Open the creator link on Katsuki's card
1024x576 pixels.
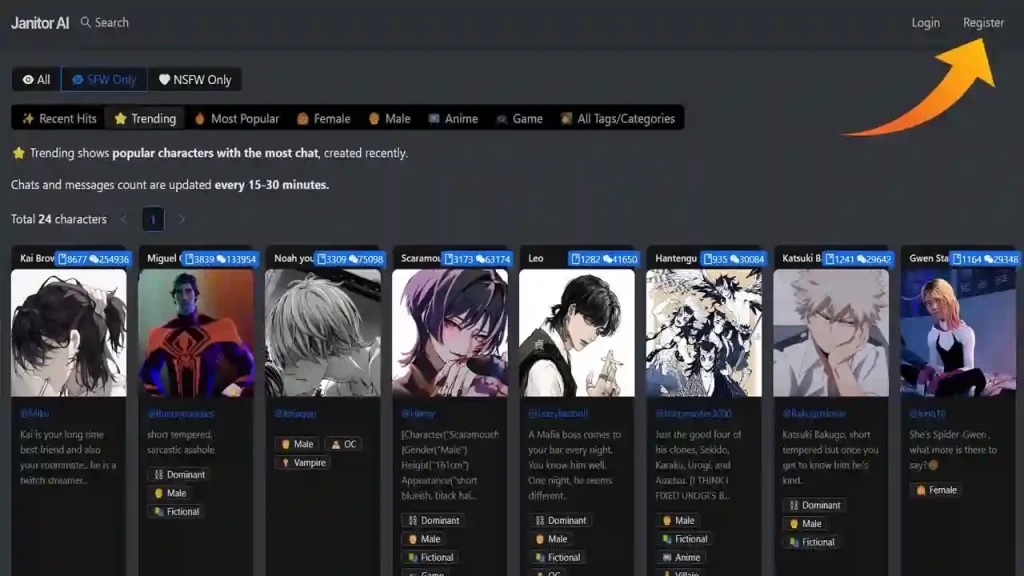pos(814,413)
